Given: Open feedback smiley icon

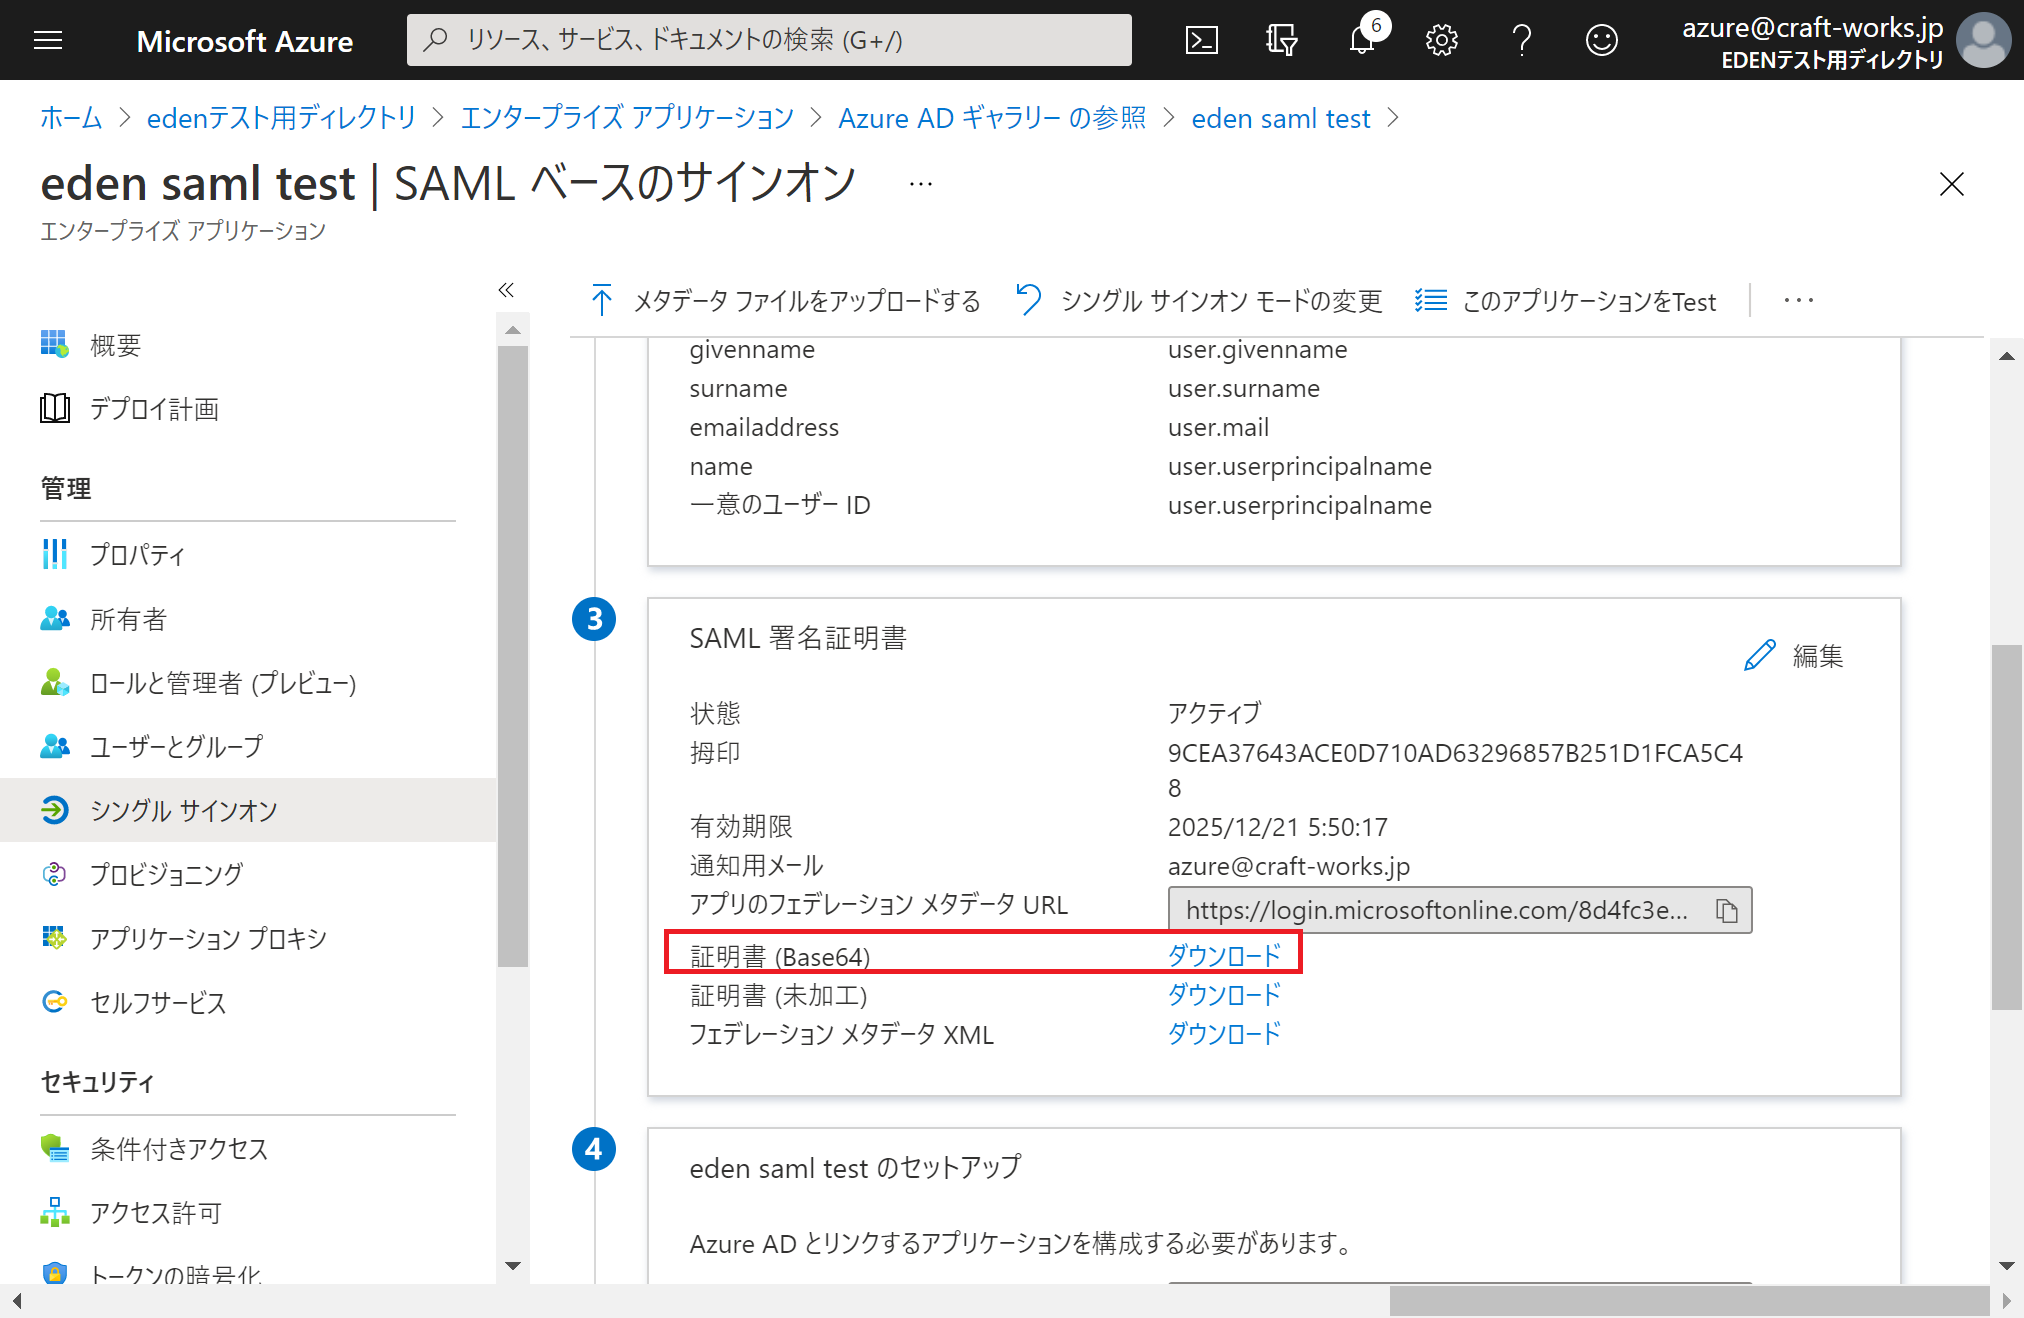Looking at the screenshot, I should pos(1601,40).
